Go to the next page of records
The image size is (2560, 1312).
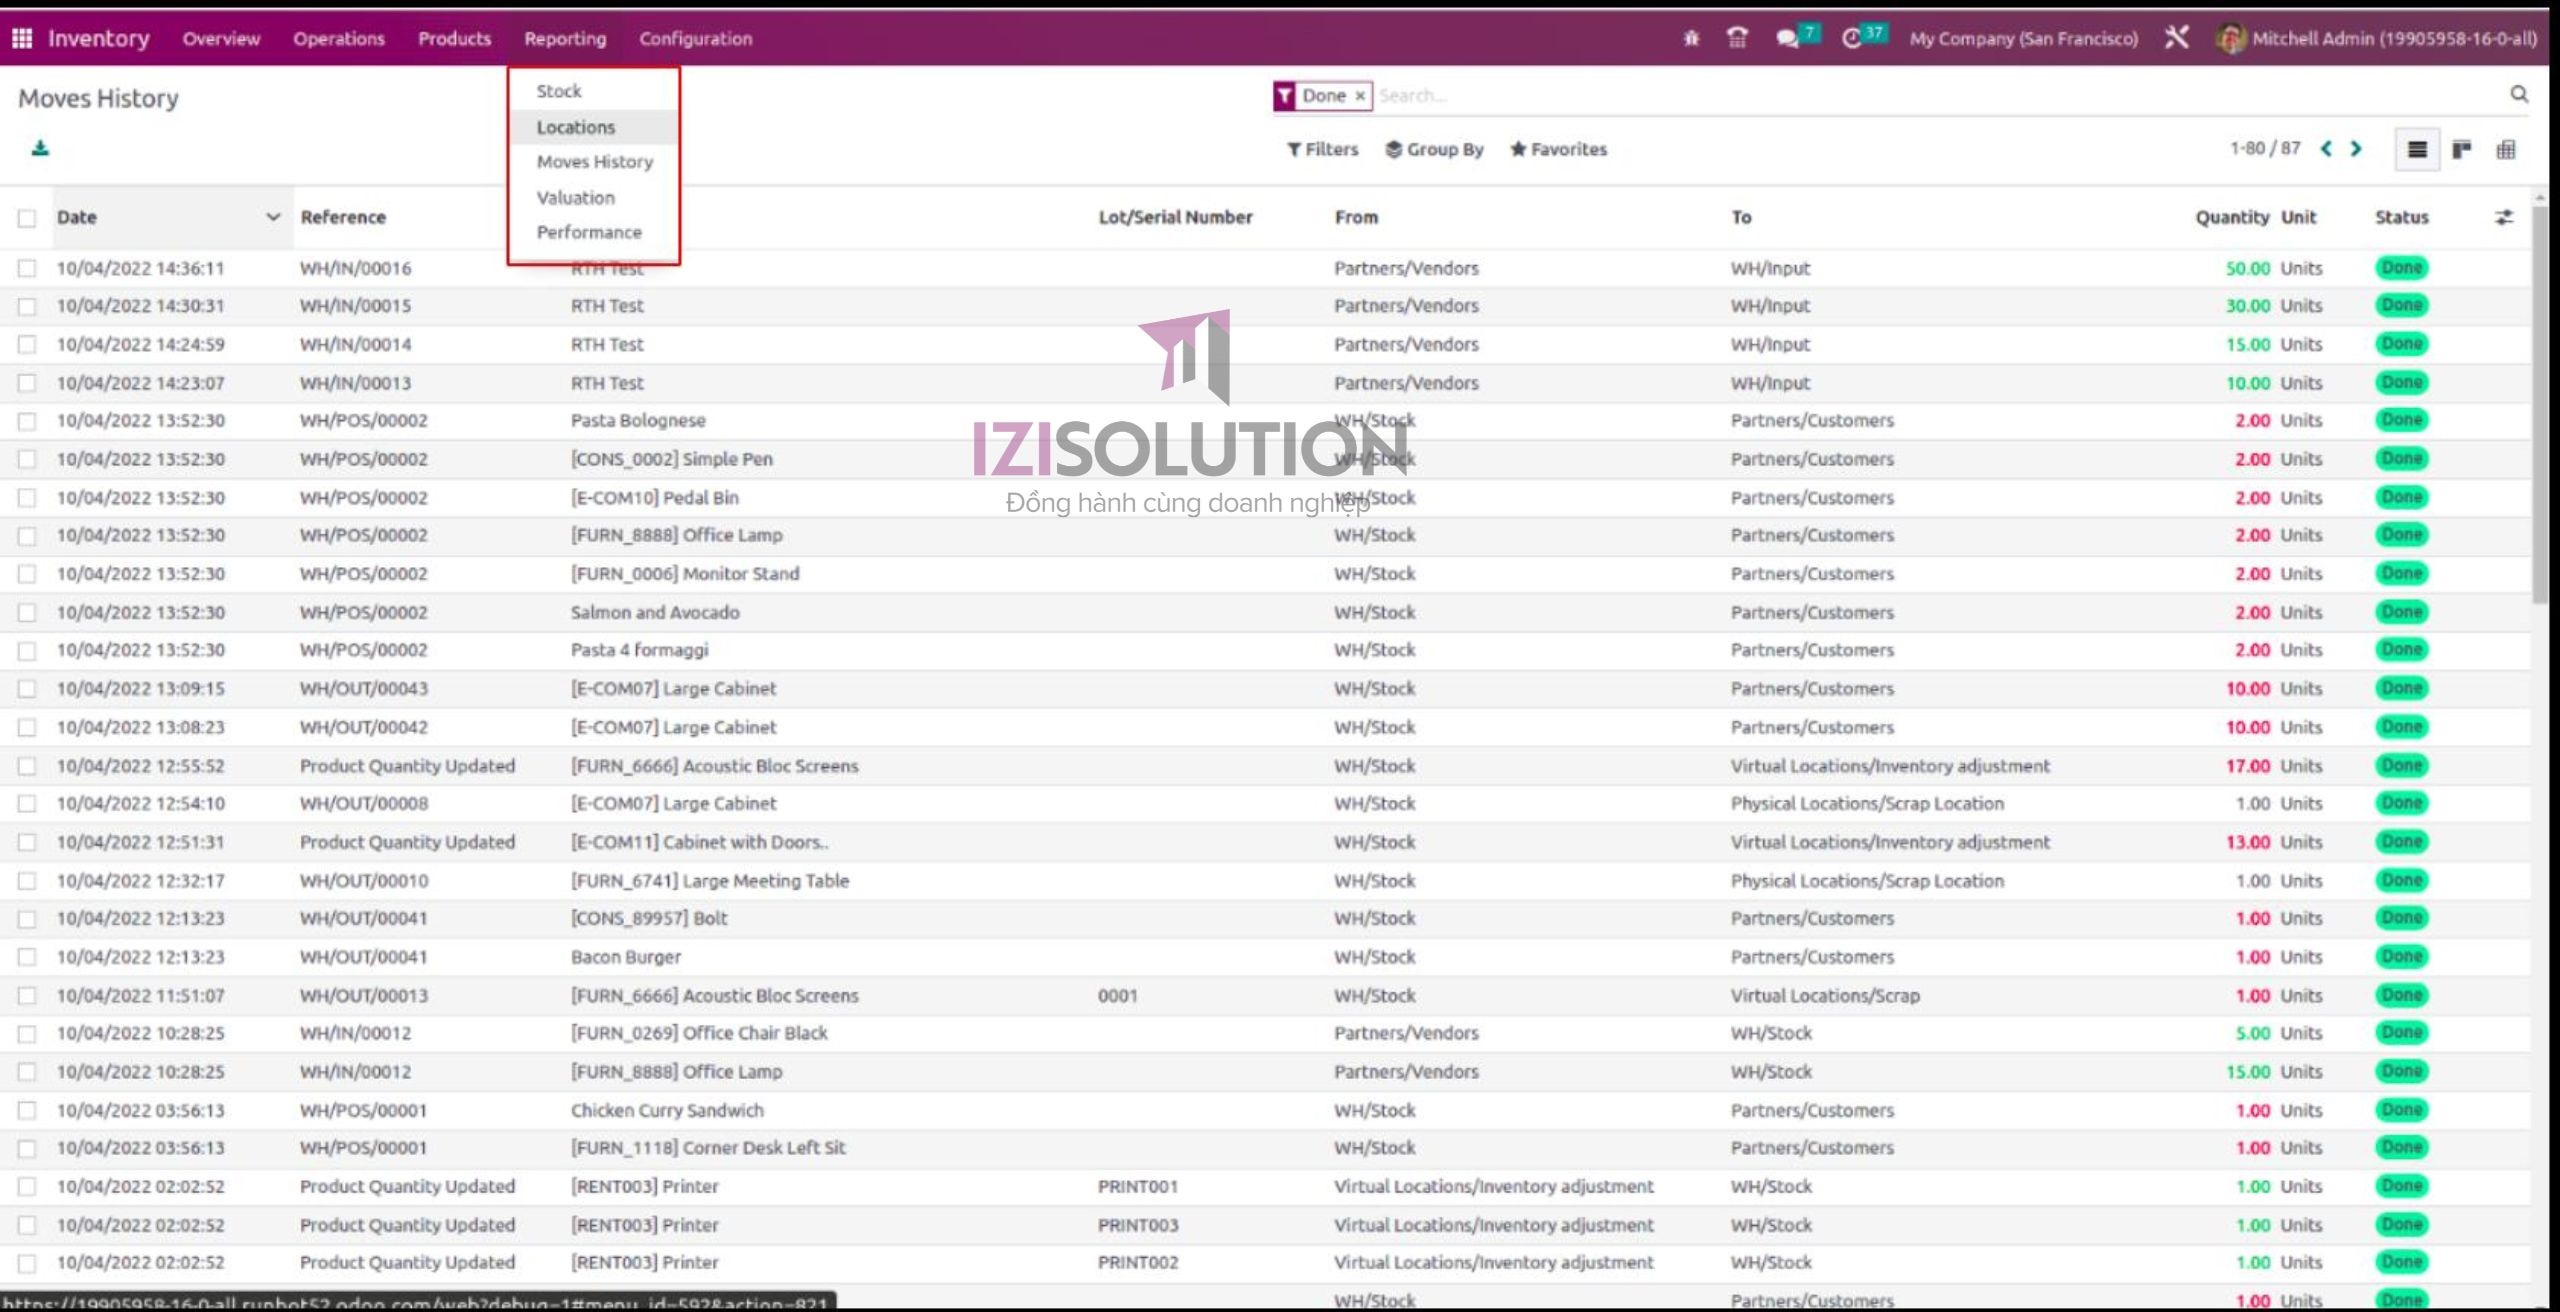pos(2356,148)
